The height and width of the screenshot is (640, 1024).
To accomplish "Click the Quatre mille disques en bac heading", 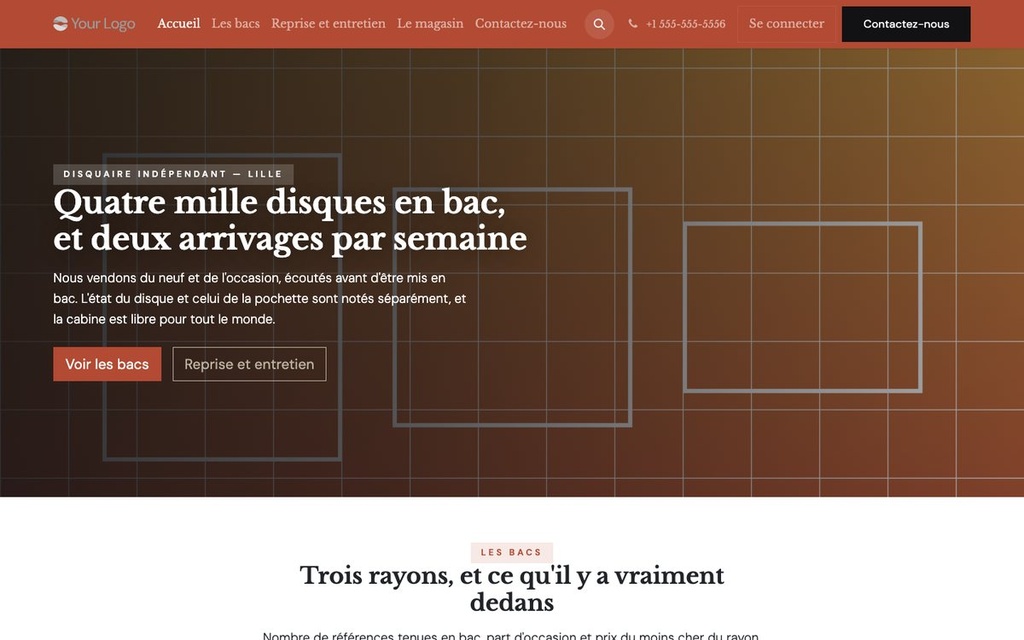I will 290,220.
